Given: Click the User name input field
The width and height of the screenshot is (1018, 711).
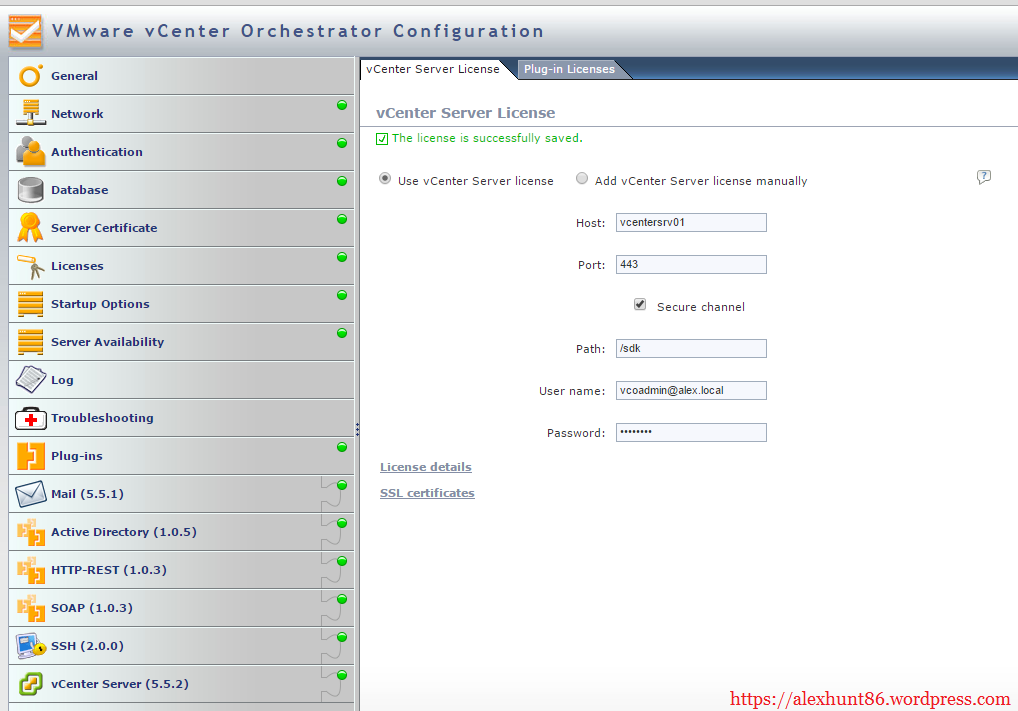Looking at the screenshot, I should click(691, 390).
